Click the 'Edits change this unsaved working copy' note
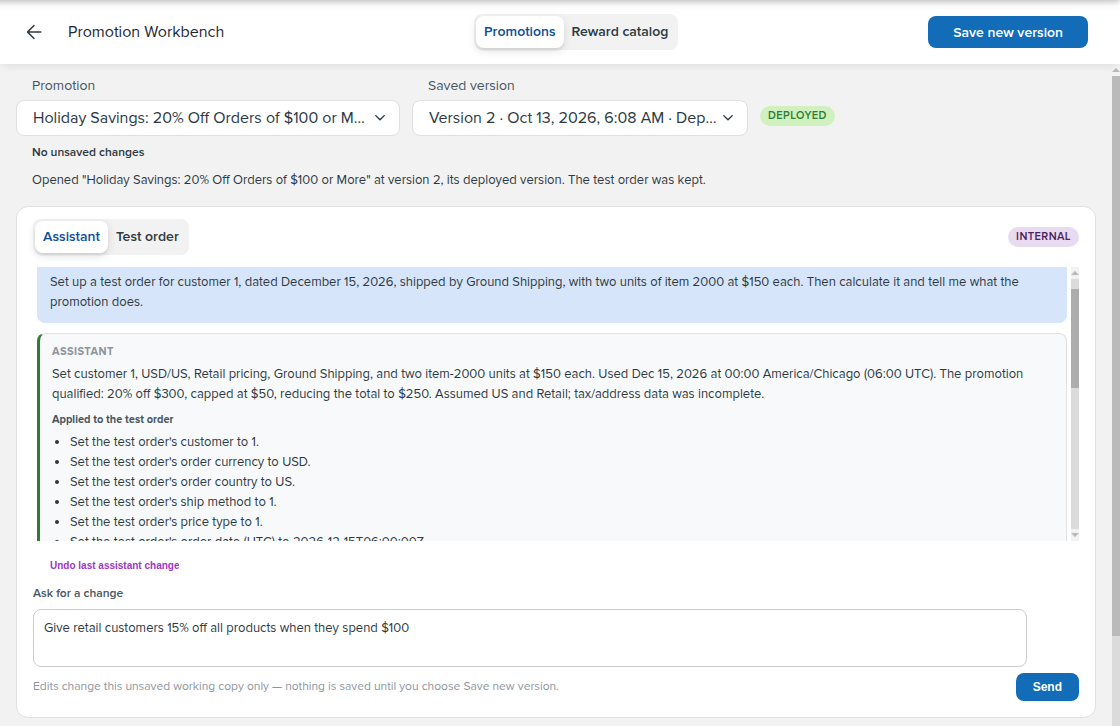Viewport: 1120px width, 726px height. click(296, 686)
